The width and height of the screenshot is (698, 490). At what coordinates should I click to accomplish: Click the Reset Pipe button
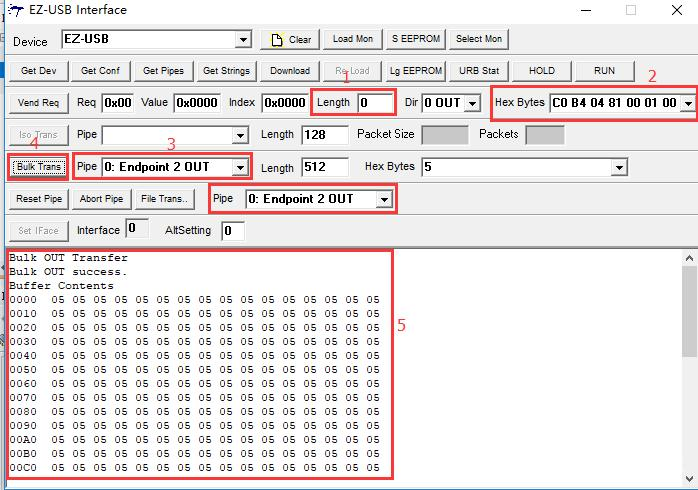(39, 199)
